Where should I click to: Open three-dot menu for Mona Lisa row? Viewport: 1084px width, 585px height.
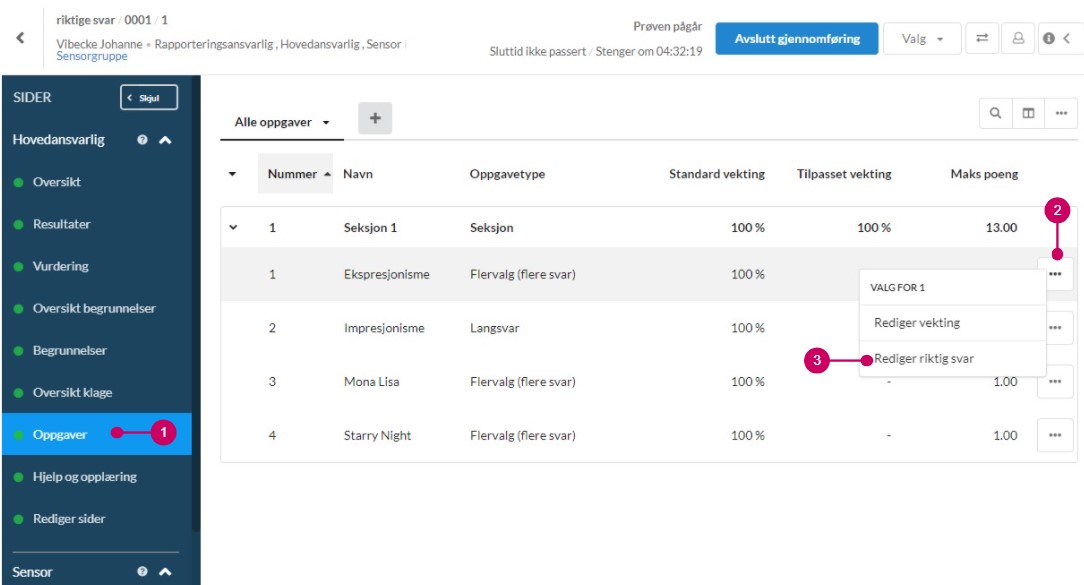(x=1055, y=382)
